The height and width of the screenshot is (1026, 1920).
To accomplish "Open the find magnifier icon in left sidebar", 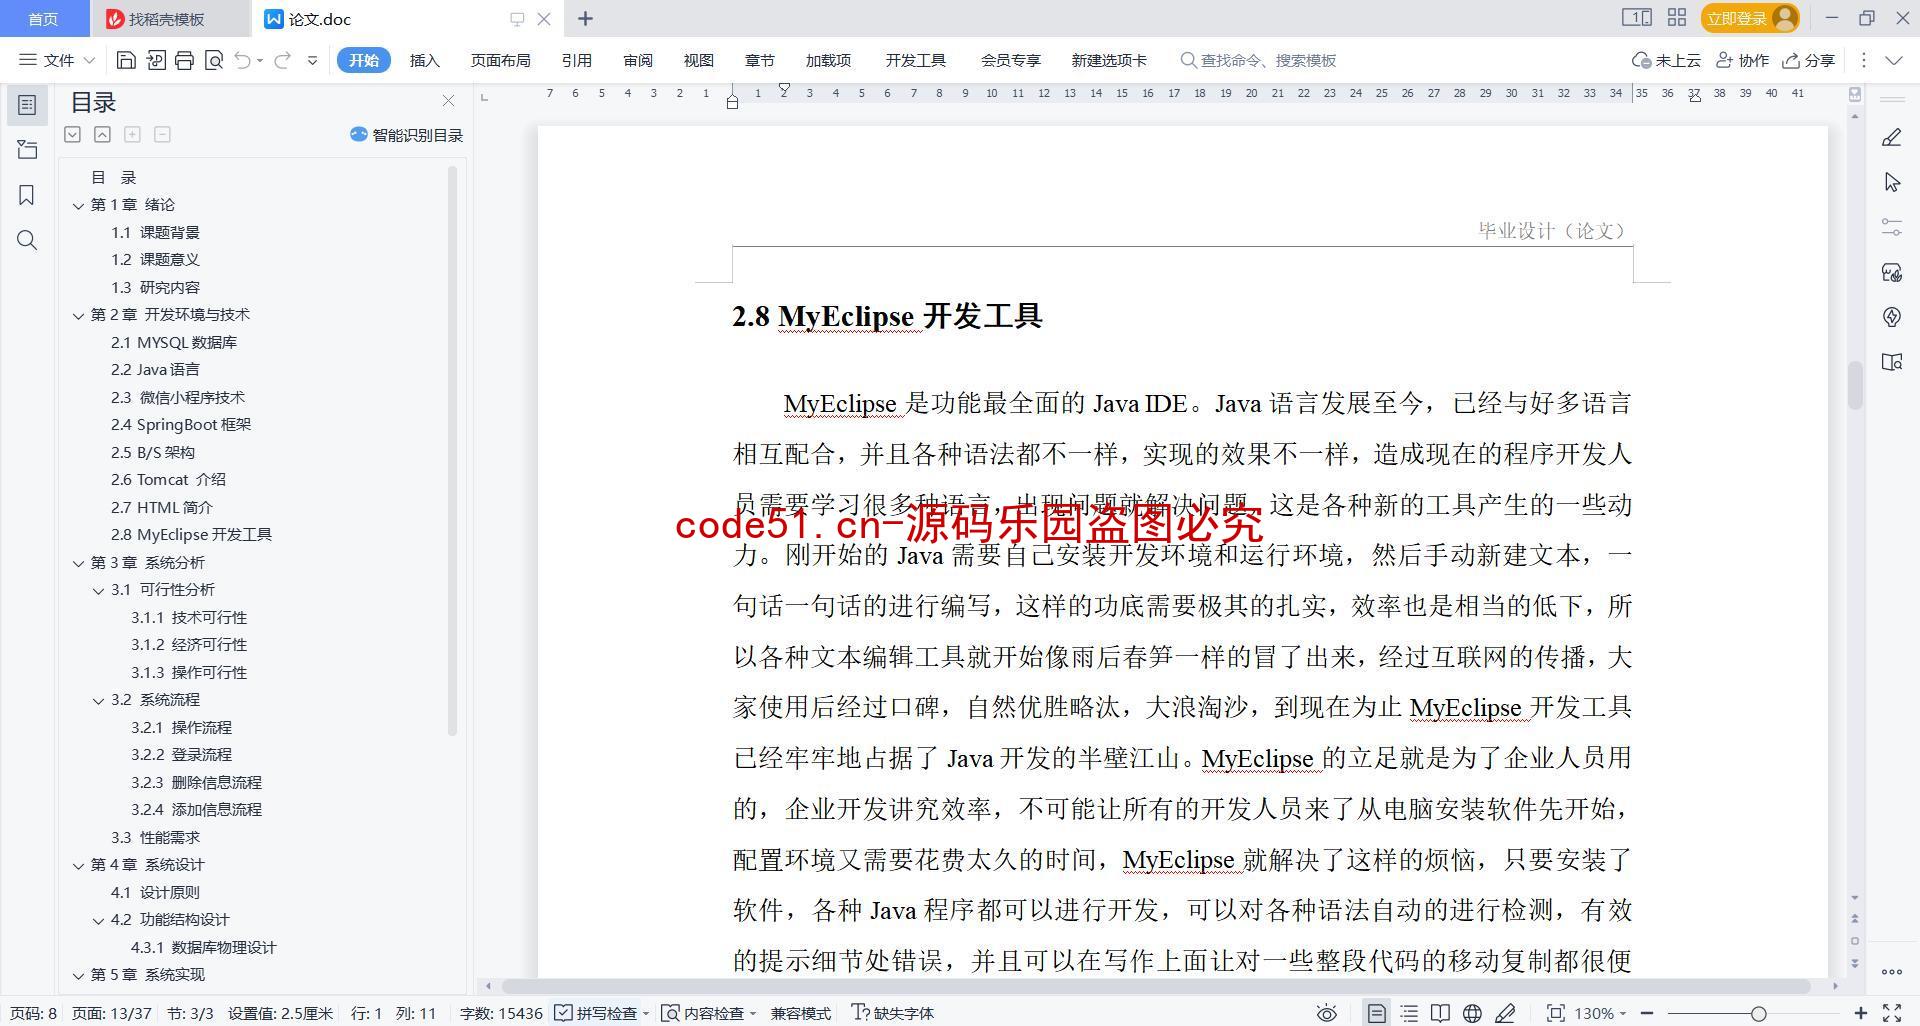I will (27, 240).
